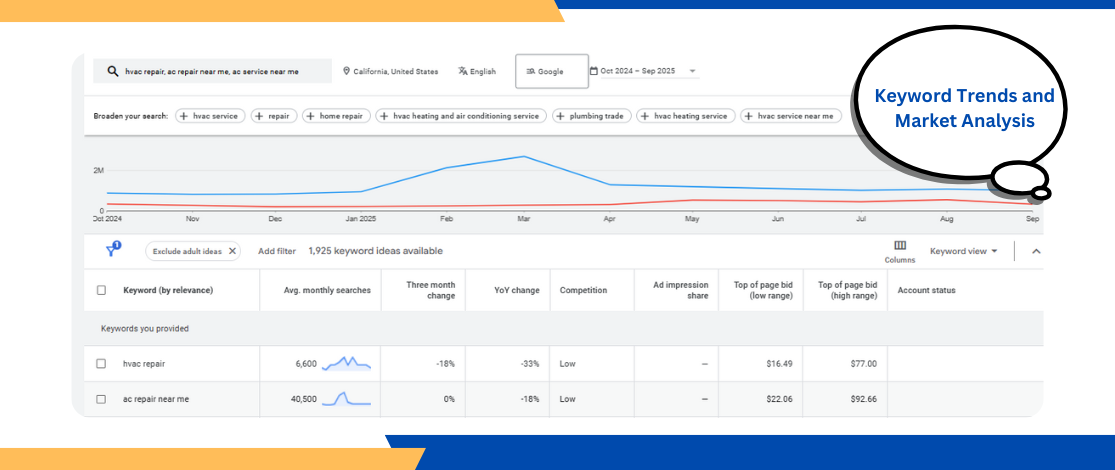
Task: Sort by Avg. monthly searches column
Action: (x=328, y=290)
